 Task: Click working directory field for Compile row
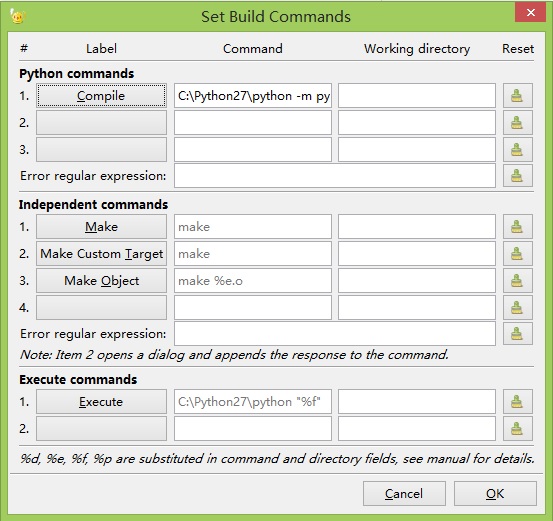(x=417, y=96)
